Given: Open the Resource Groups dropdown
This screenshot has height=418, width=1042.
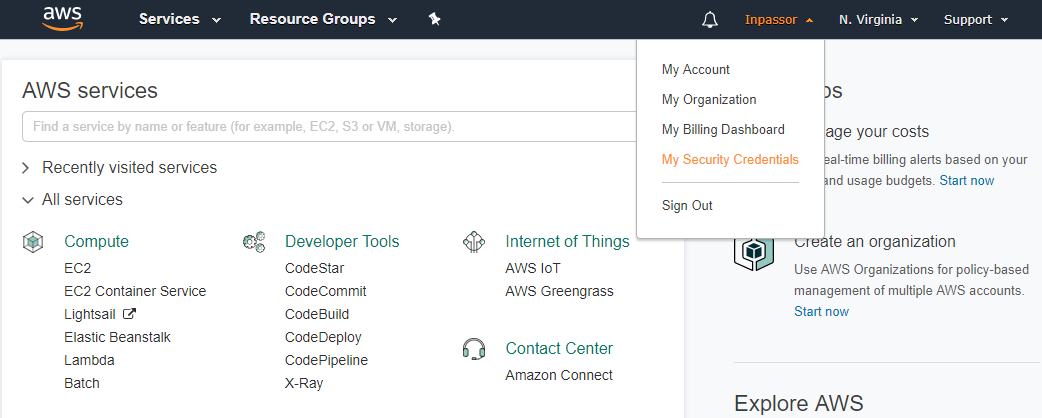Looking at the screenshot, I should pos(323,19).
